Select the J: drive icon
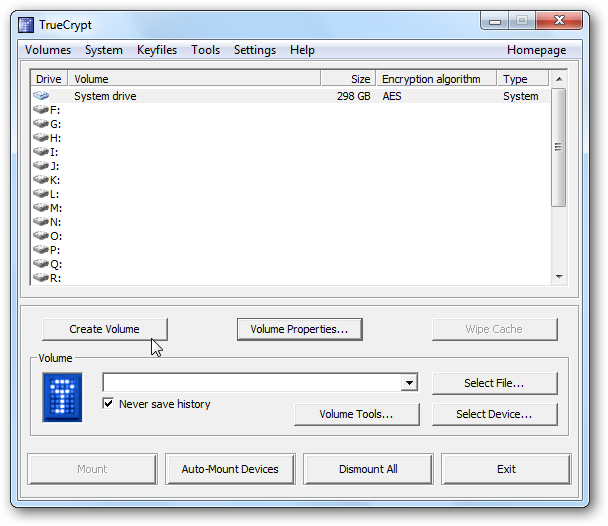Image resolution: width=608 pixels, height=526 pixels. point(41,166)
